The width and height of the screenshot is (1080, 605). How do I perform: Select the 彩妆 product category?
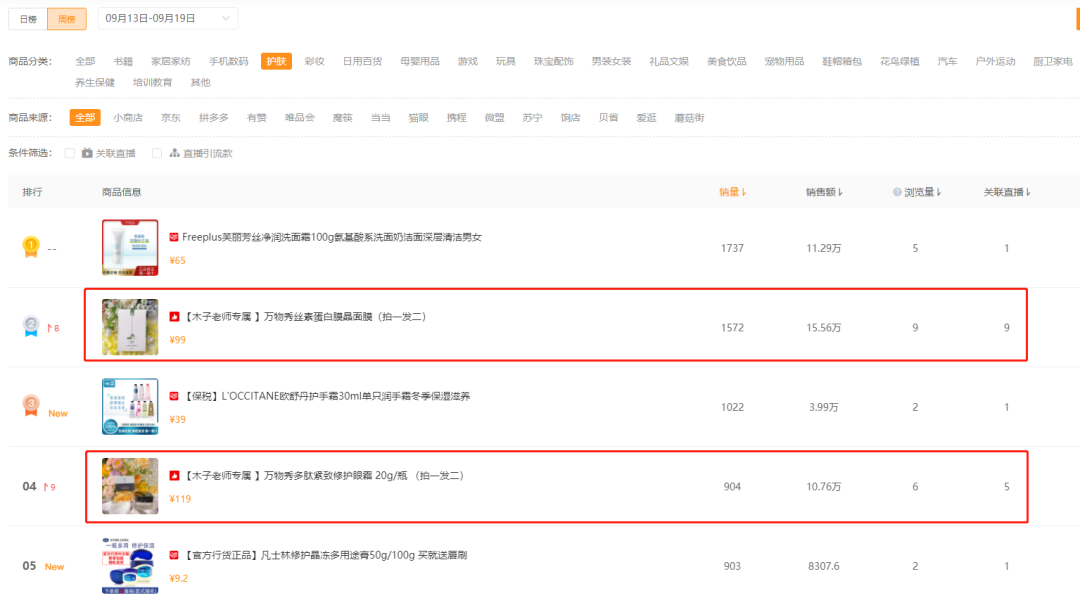point(314,61)
